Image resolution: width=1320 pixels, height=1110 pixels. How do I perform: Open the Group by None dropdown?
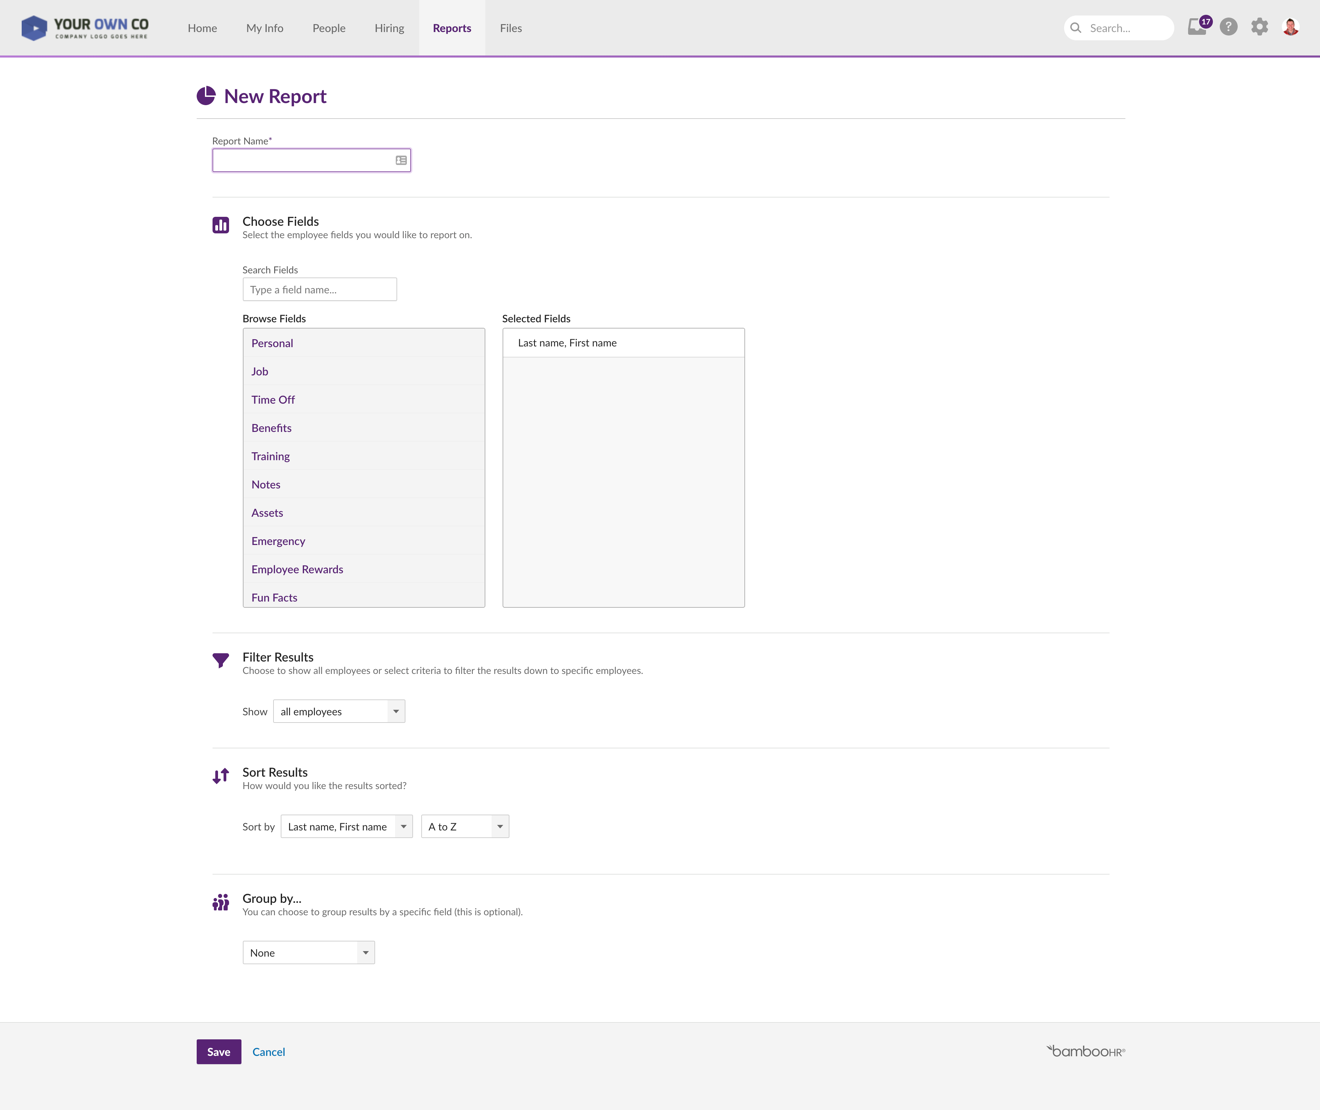309,952
